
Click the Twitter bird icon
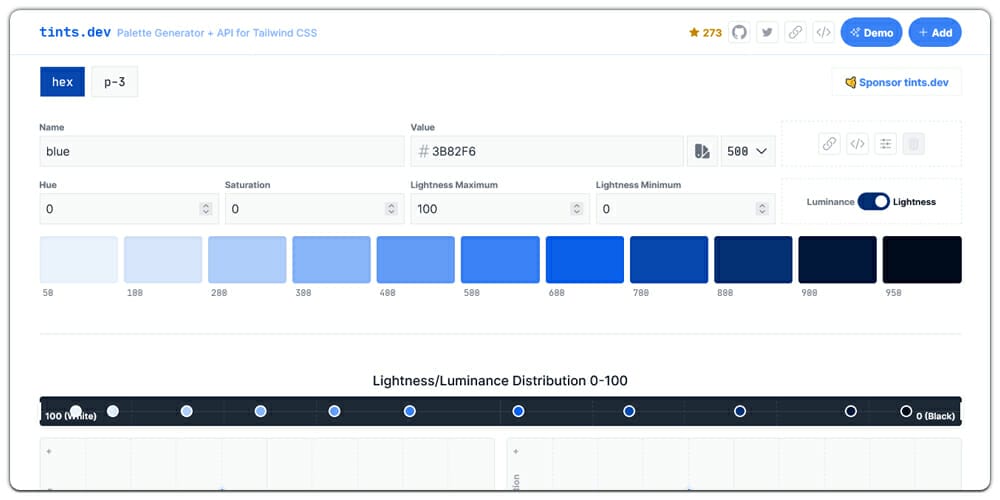pyautogui.click(x=767, y=32)
